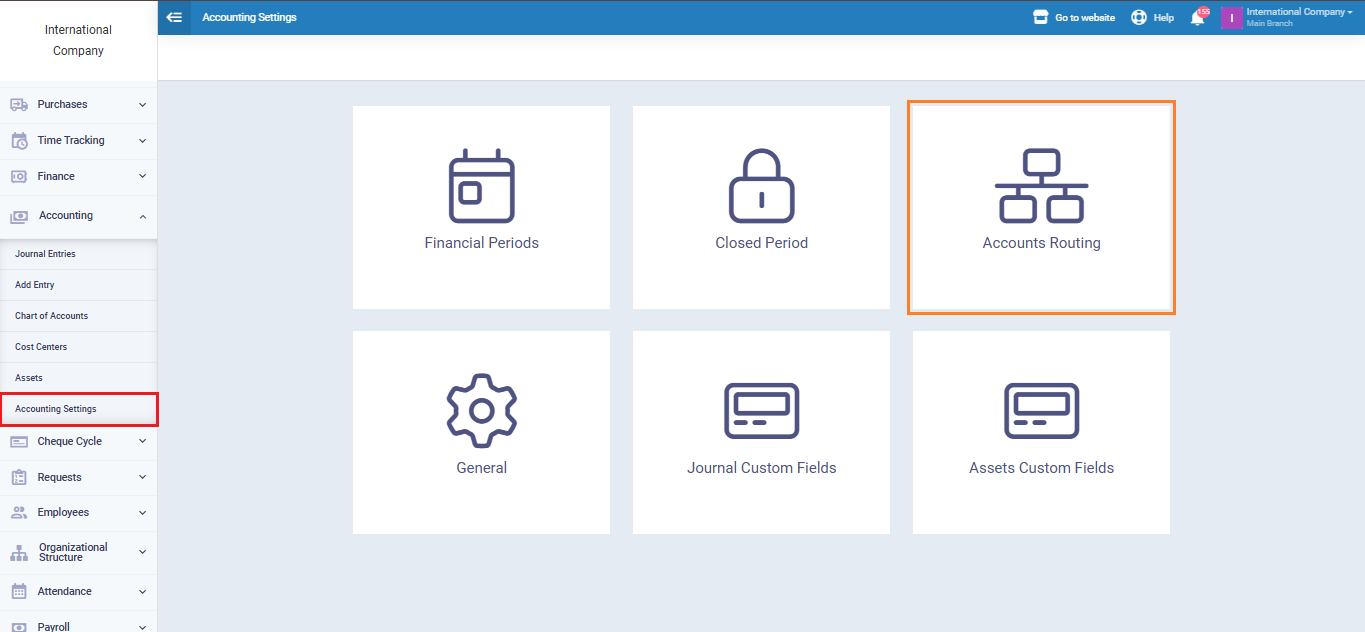Select Cost Centers in the sidebar
Image resolution: width=1365 pixels, height=632 pixels.
[x=41, y=347]
